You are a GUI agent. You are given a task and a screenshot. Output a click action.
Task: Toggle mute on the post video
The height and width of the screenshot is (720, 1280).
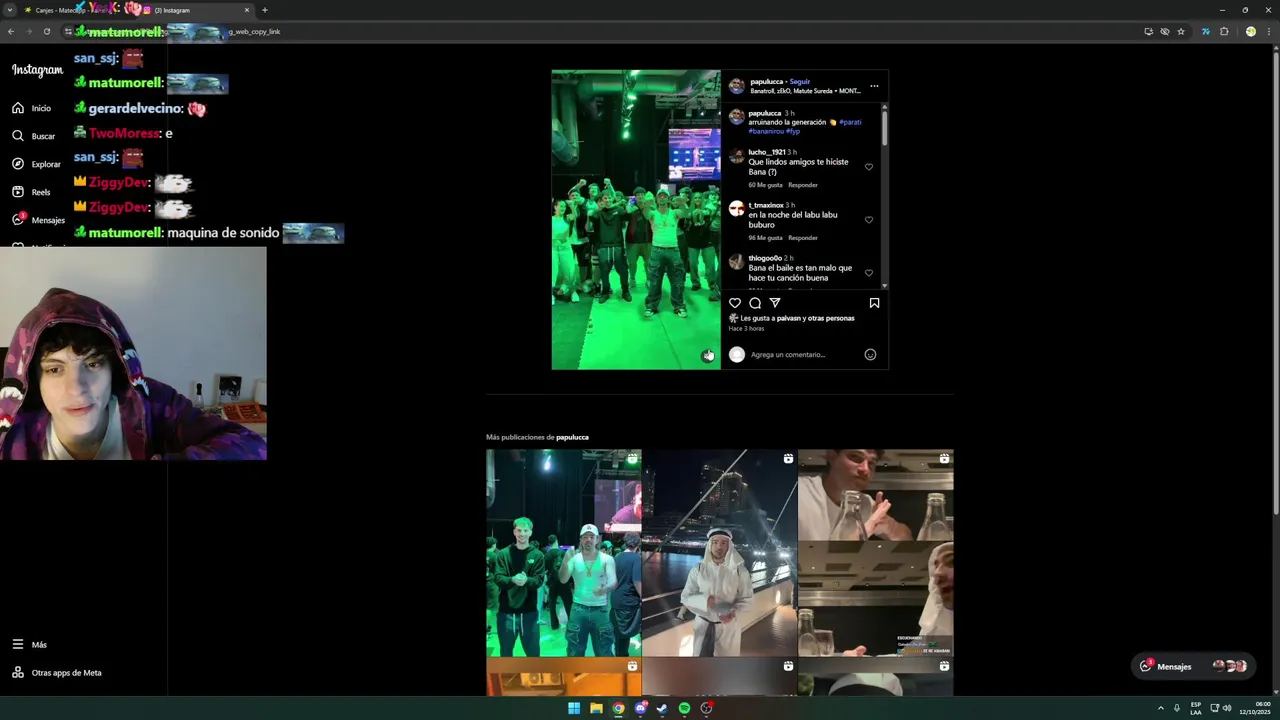pyautogui.click(x=708, y=356)
